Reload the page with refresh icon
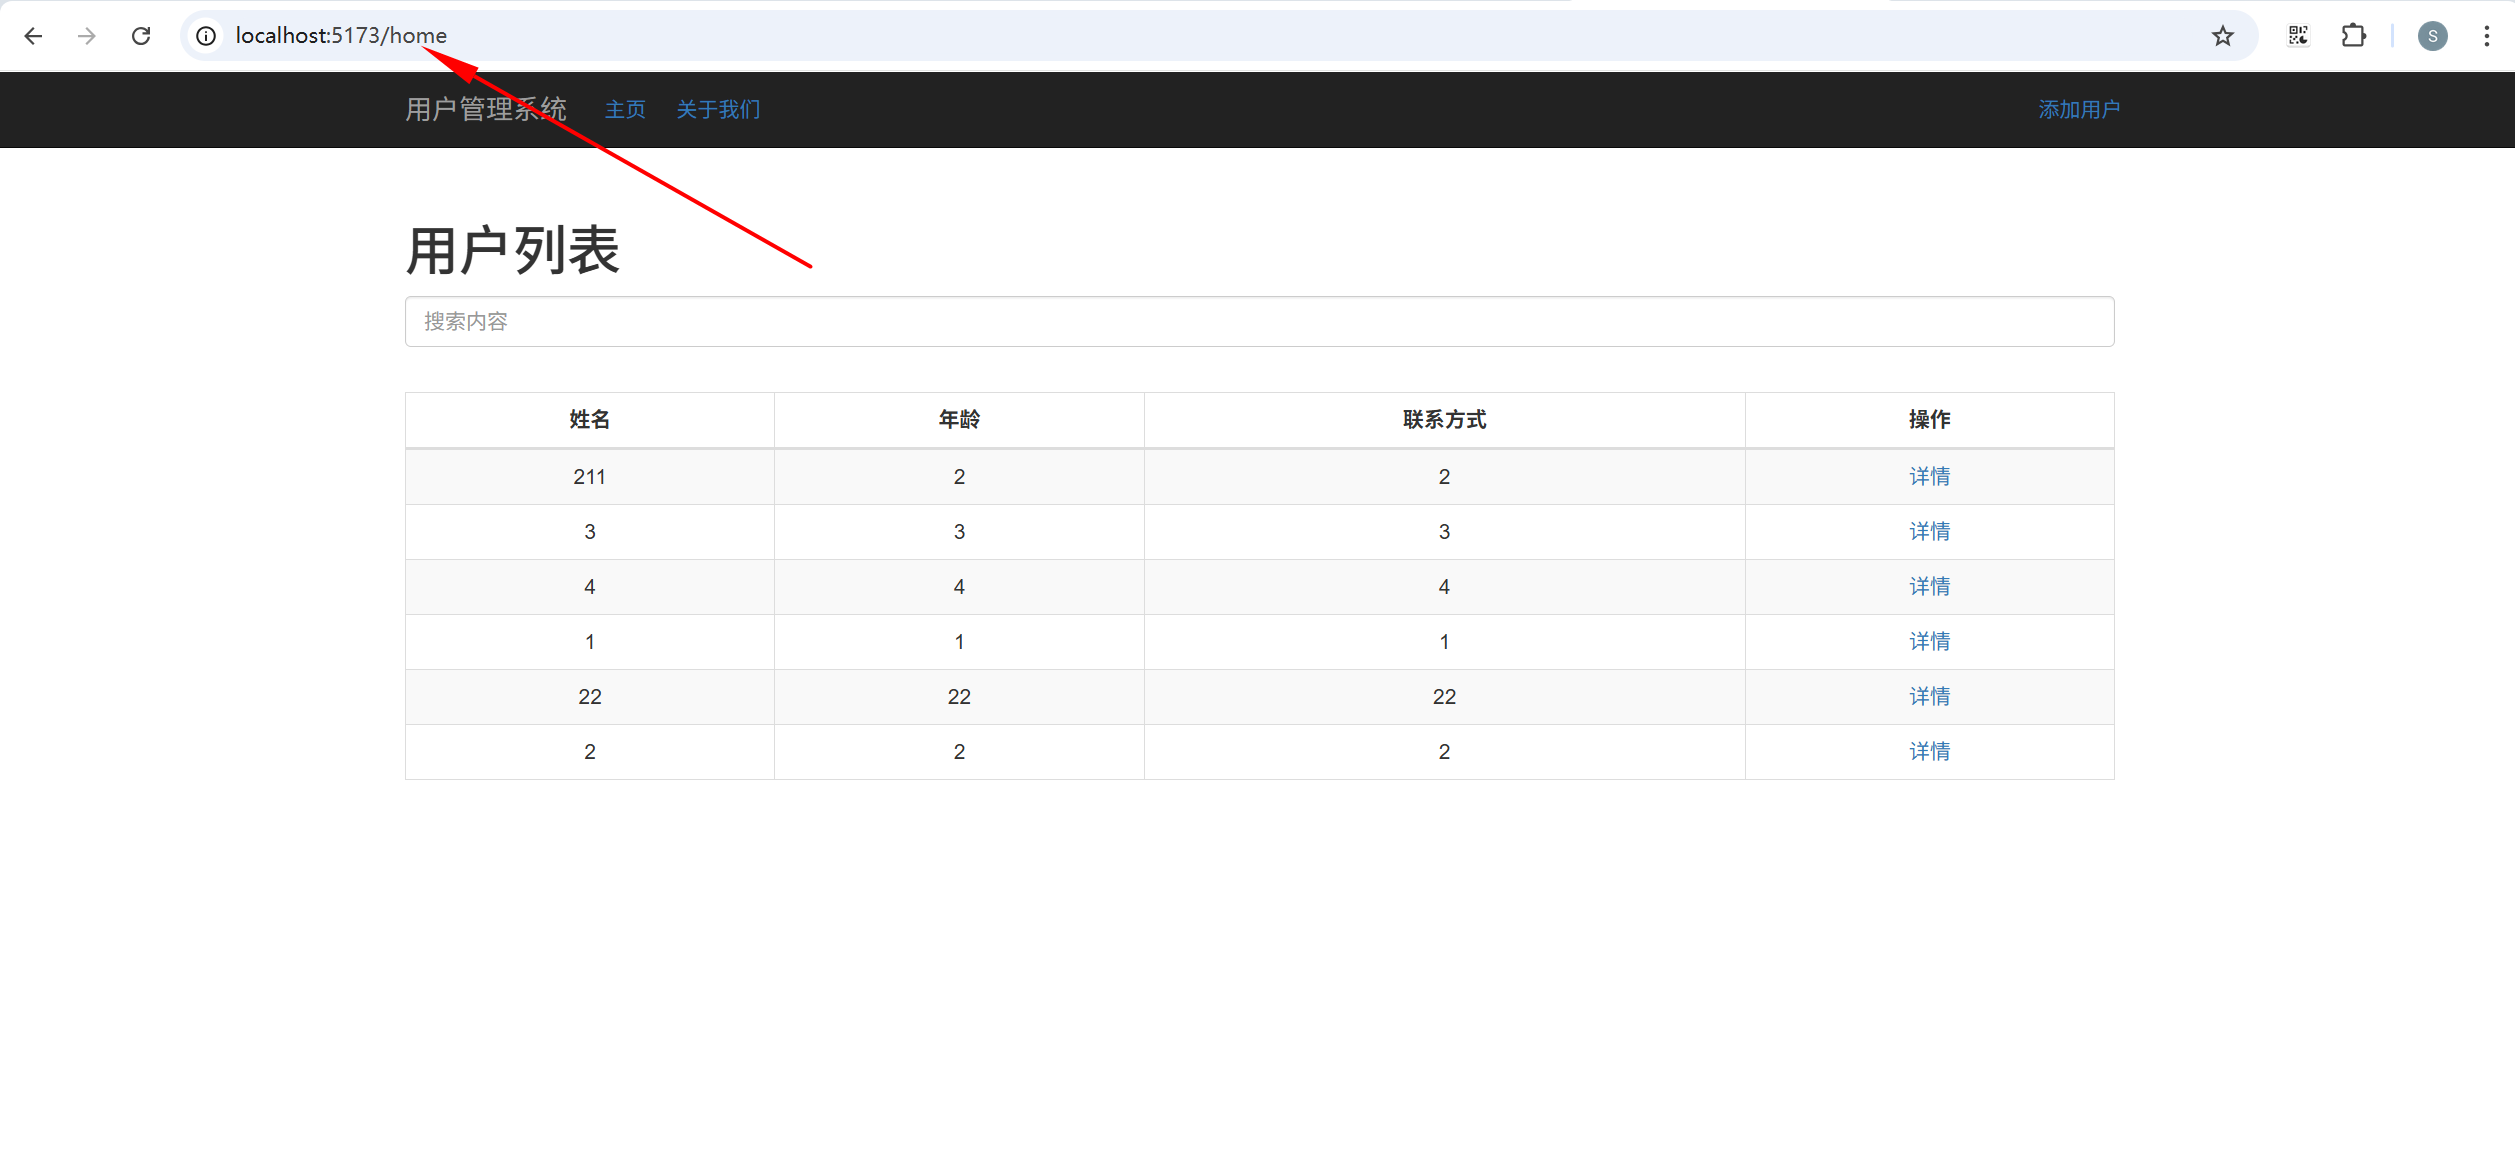 (141, 37)
